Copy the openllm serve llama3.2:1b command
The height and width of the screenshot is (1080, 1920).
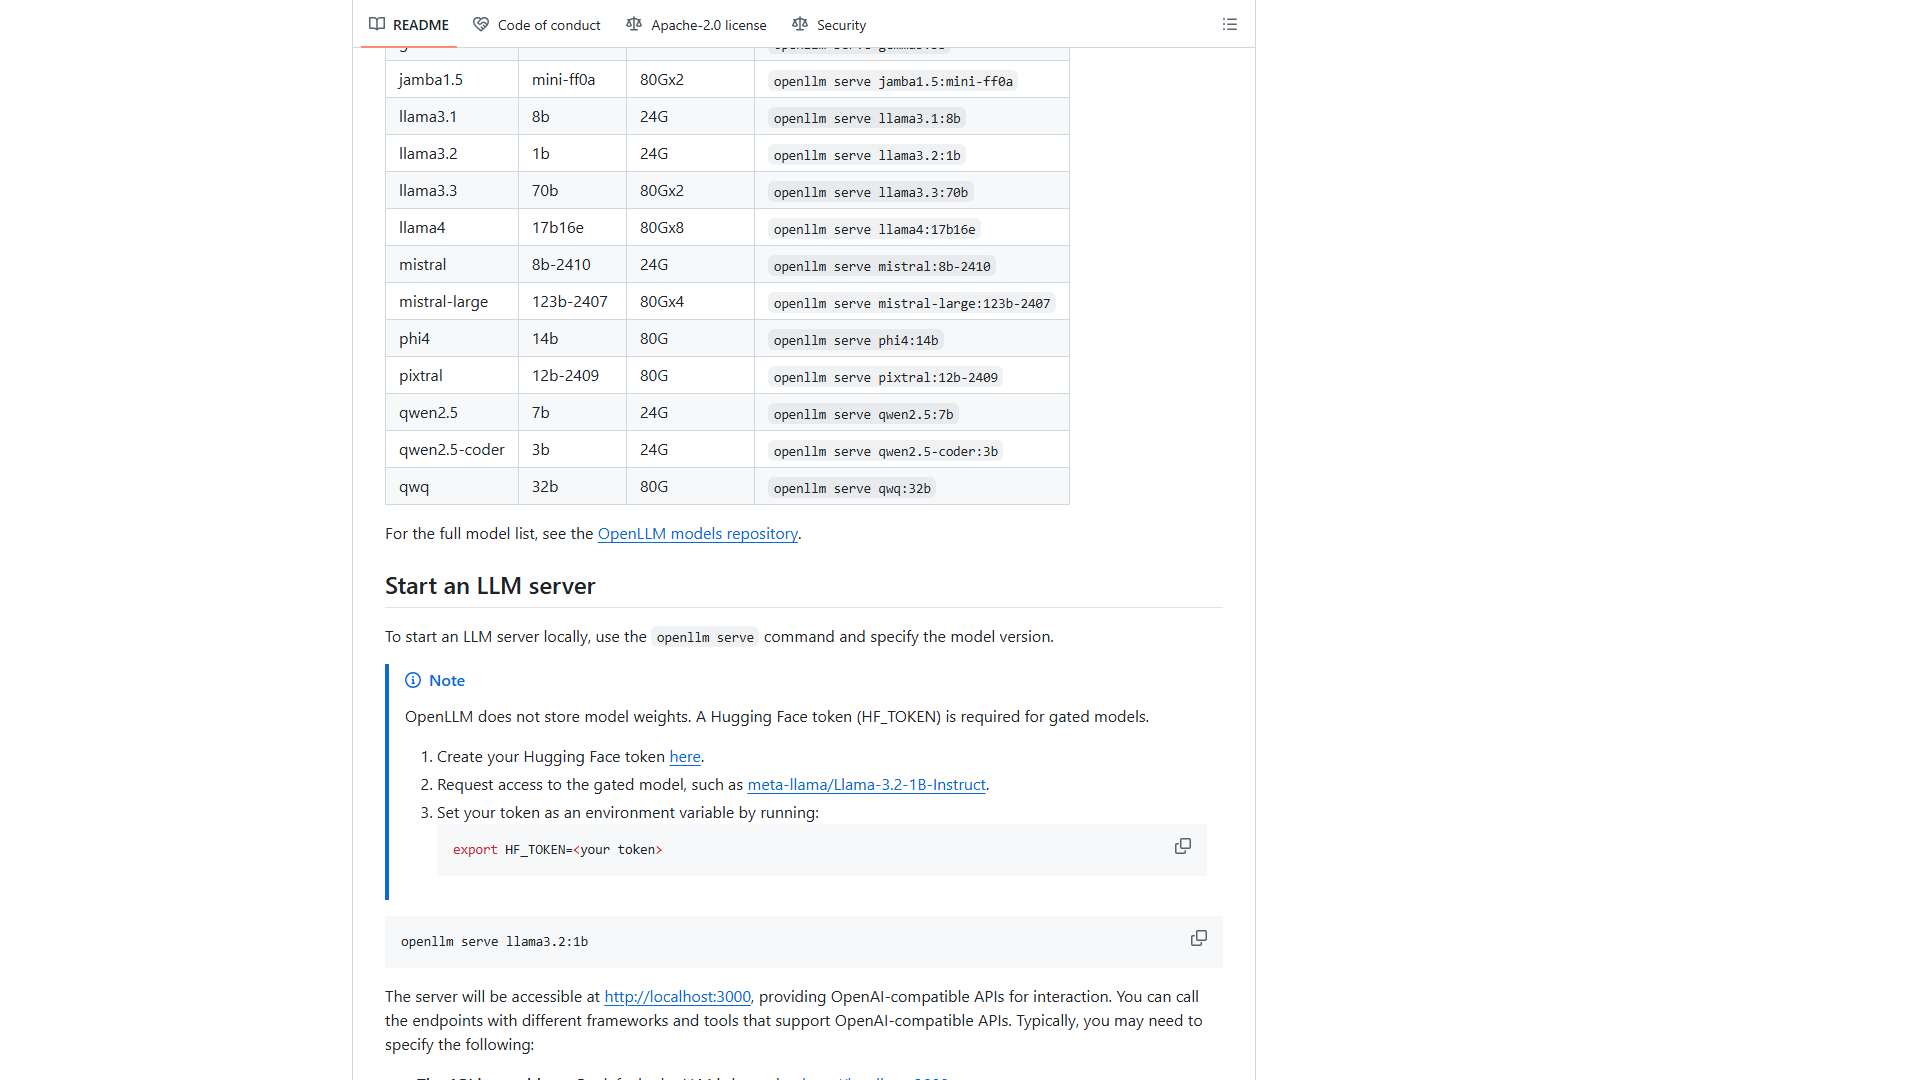click(x=1198, y=938)
